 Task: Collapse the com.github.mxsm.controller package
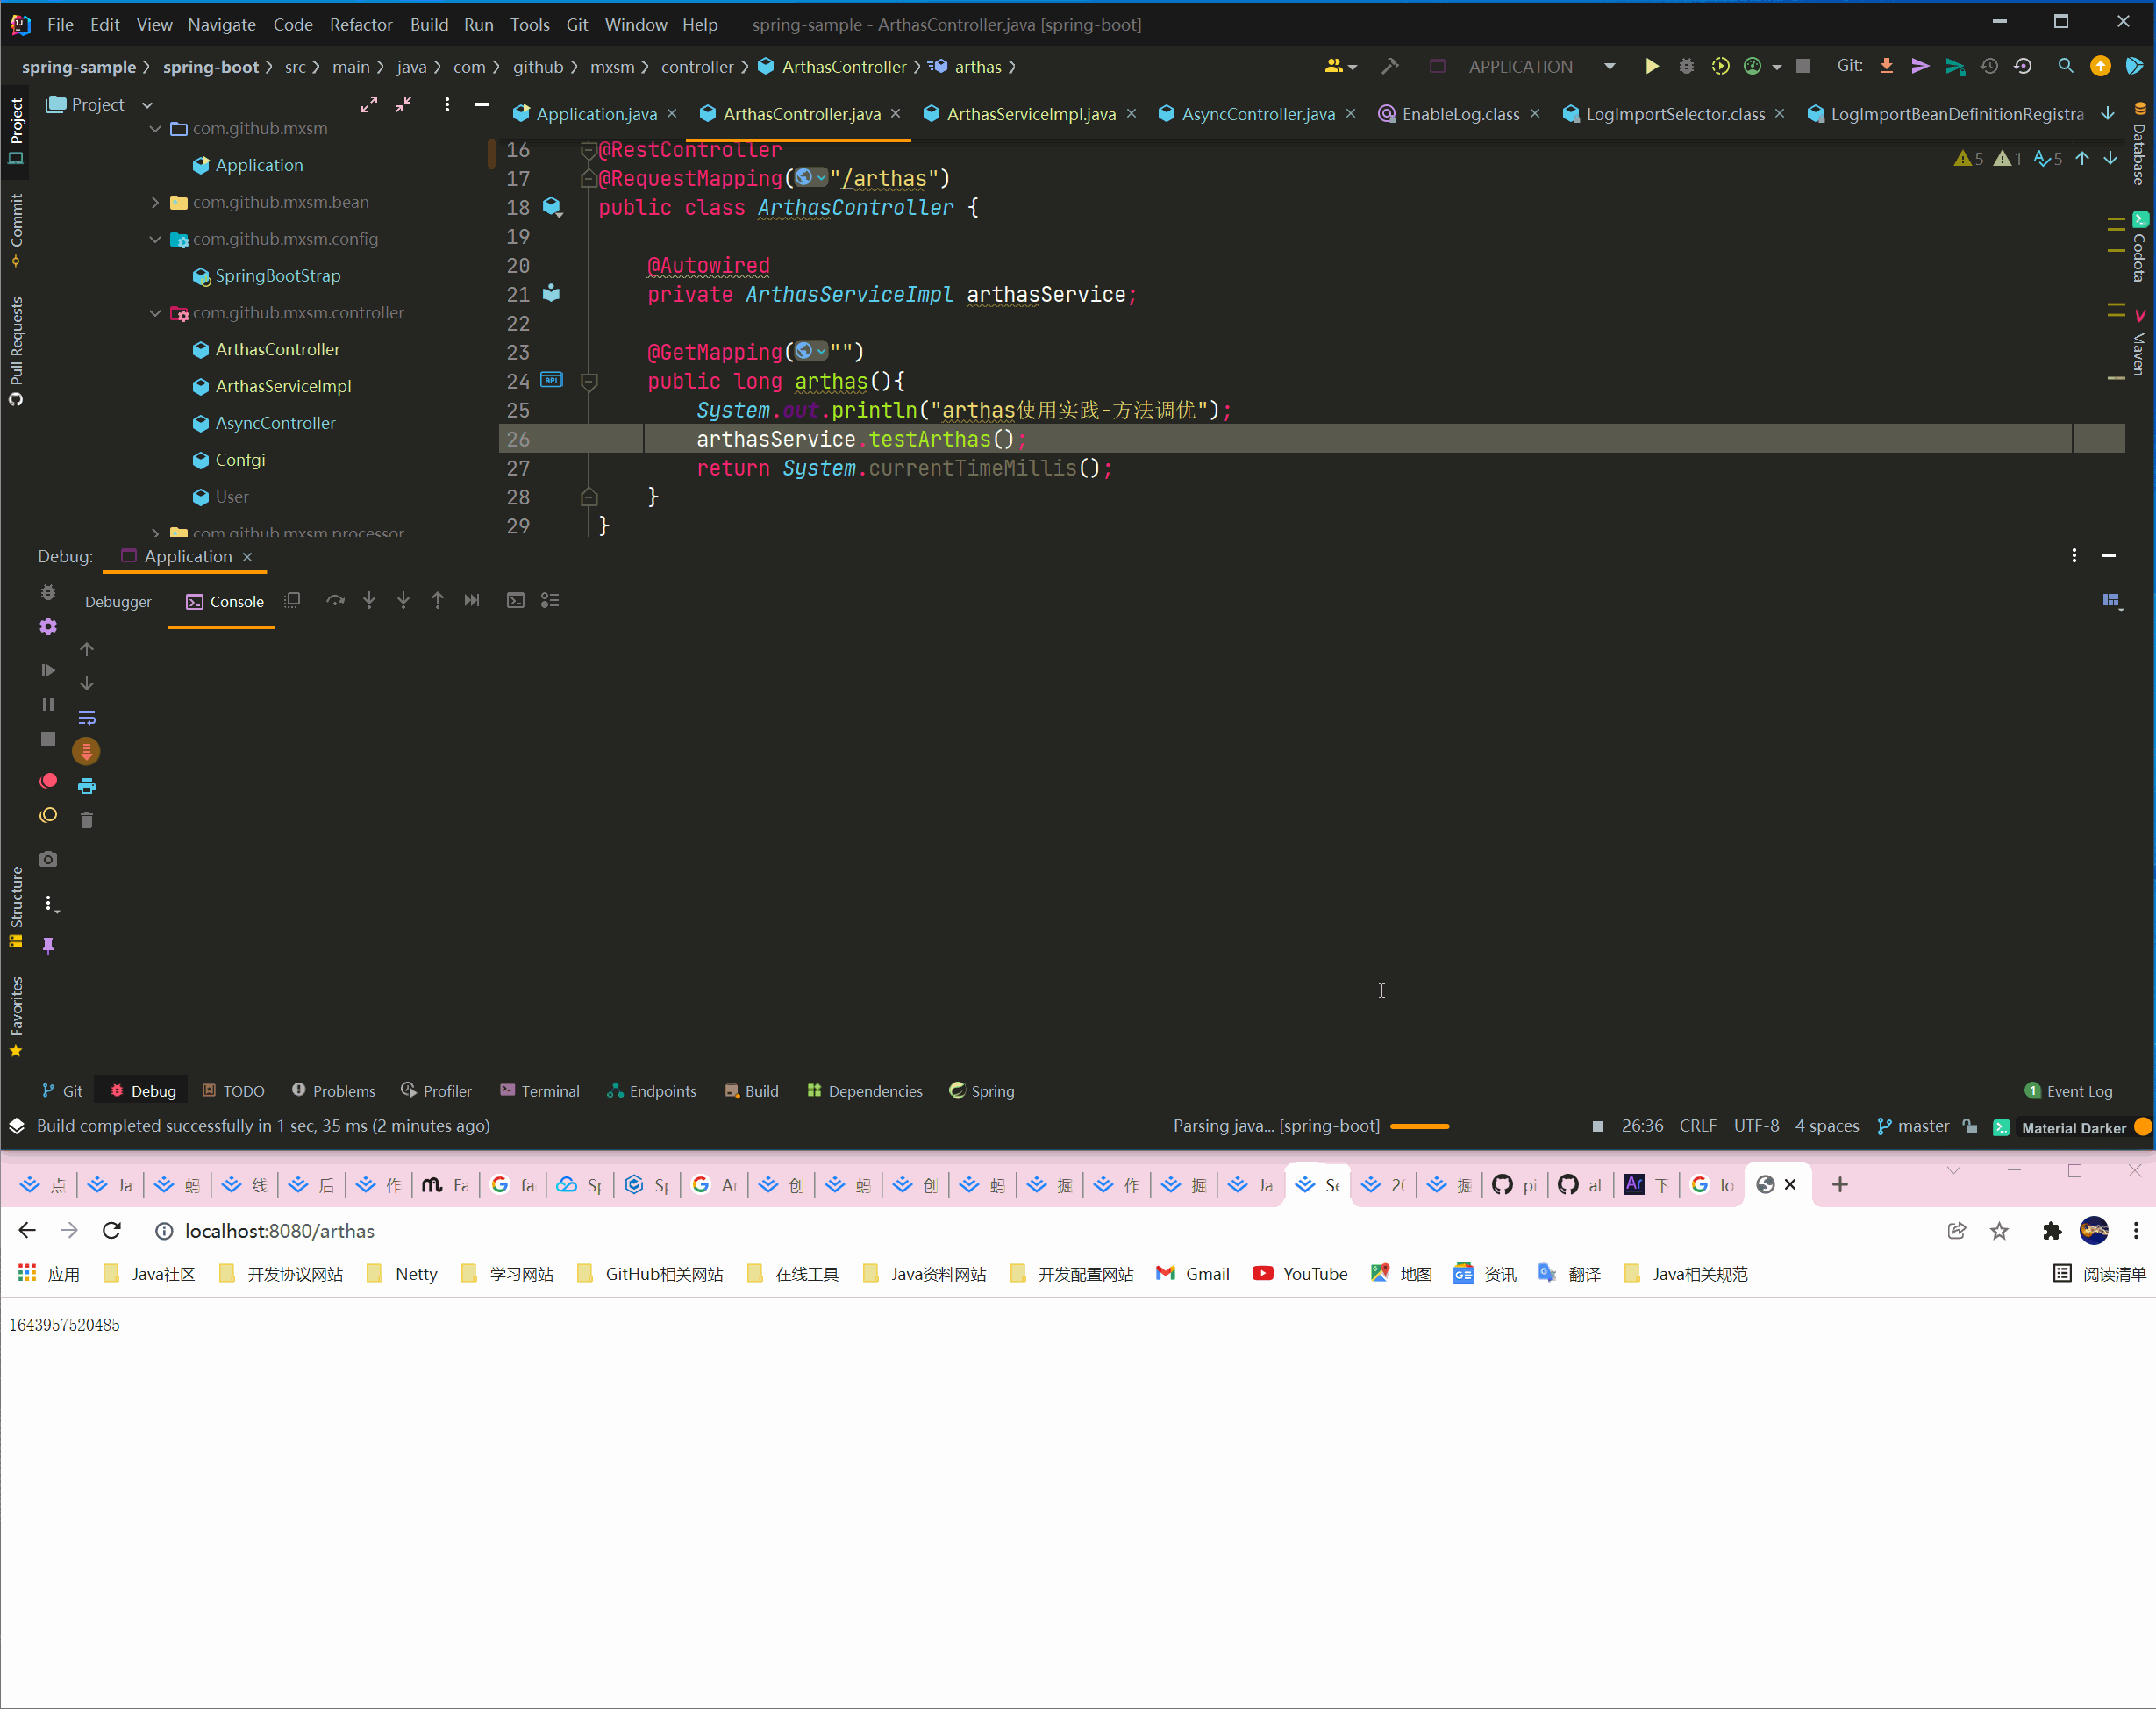pos(155,312)
